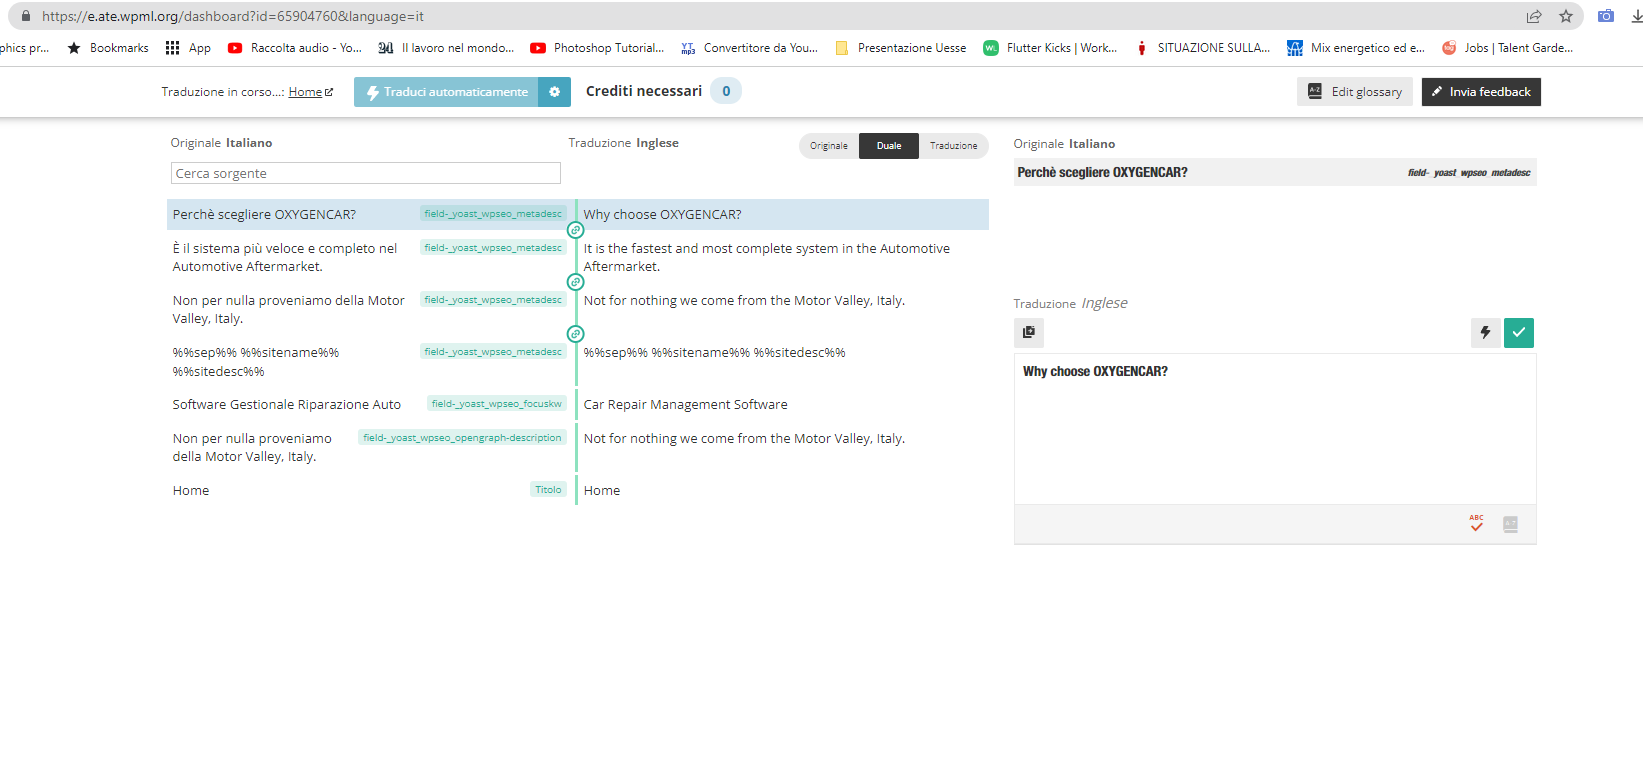This screenshot has width=1643, height=767.
Task: Run the ABC spell check icon
Action: pyautogui.click(x=1476, y=523)
